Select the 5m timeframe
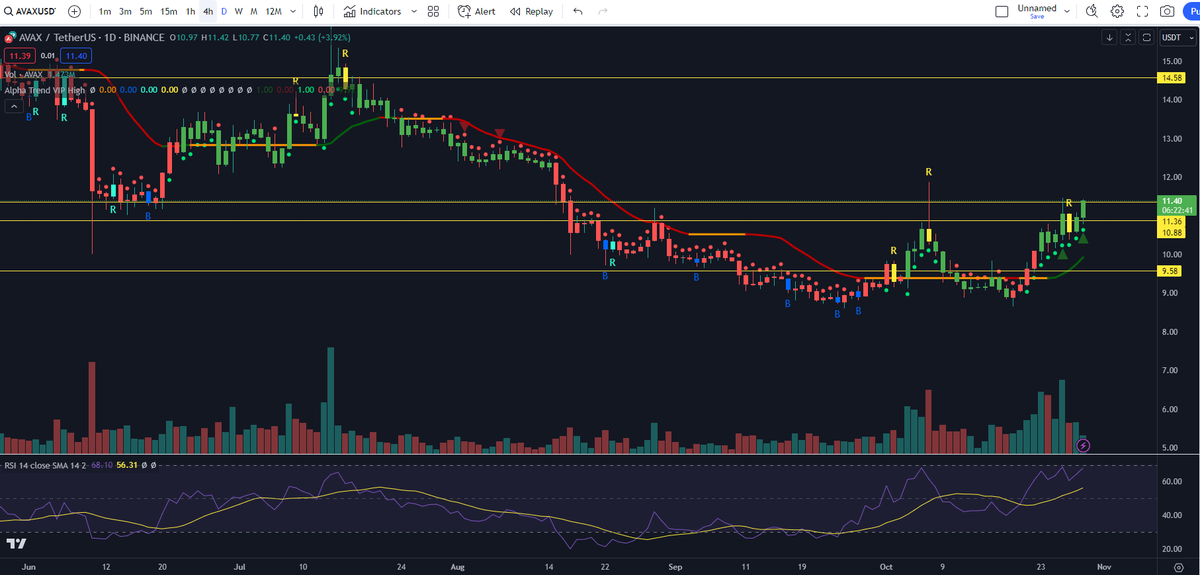The height and width of the screenshot is (575, 1200). (x=146, y=12)
